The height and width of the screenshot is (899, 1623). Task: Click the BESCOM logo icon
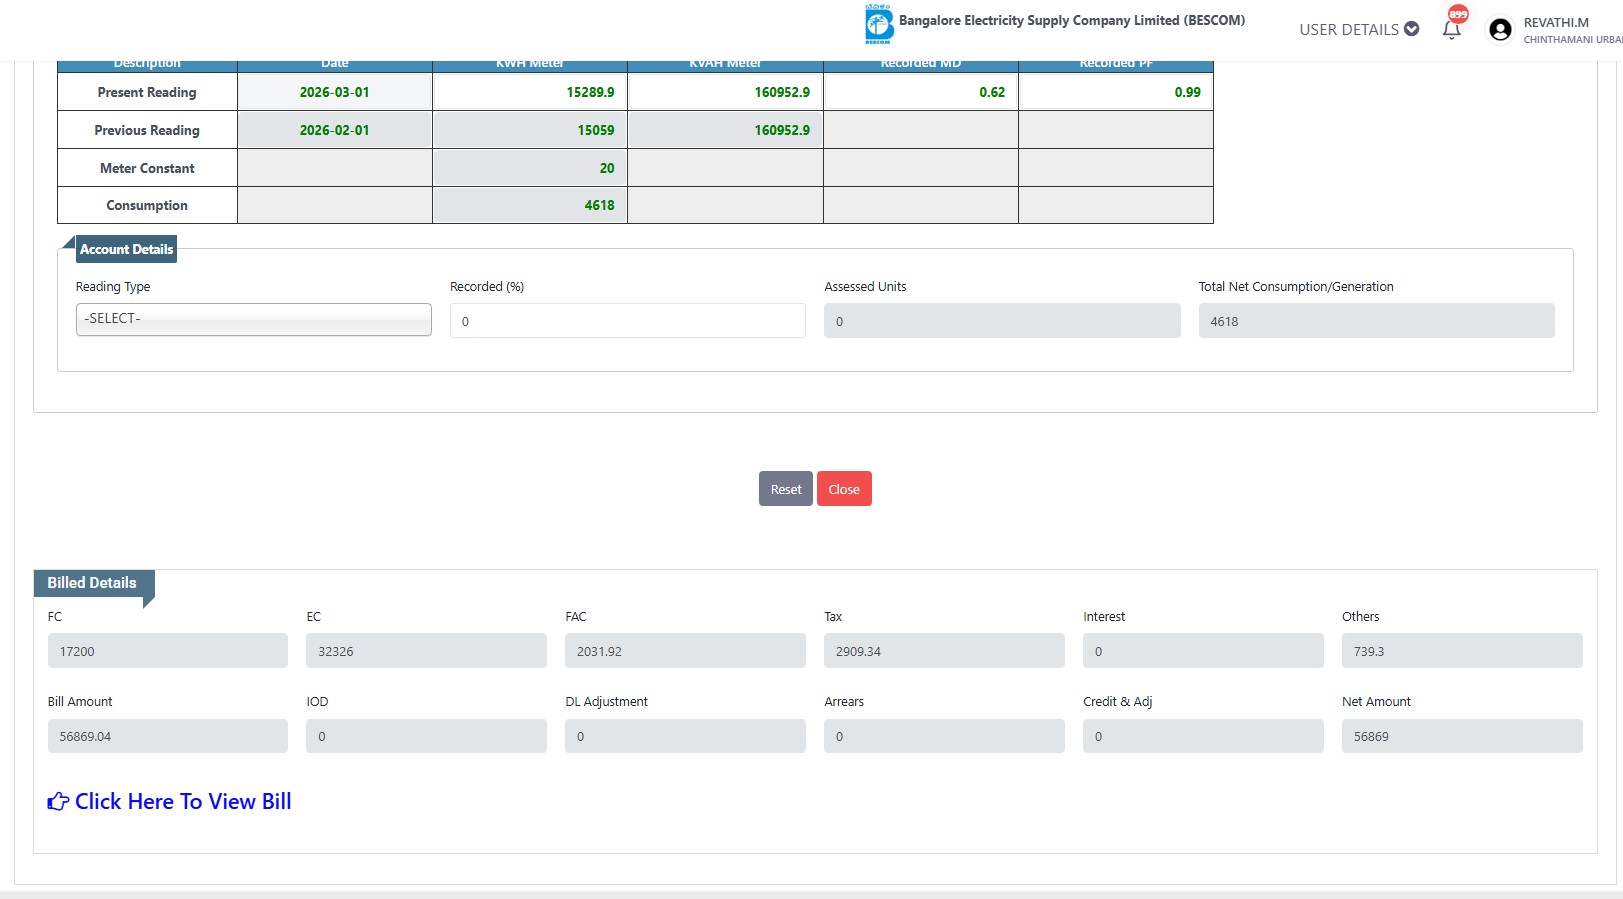click(878, 24)
